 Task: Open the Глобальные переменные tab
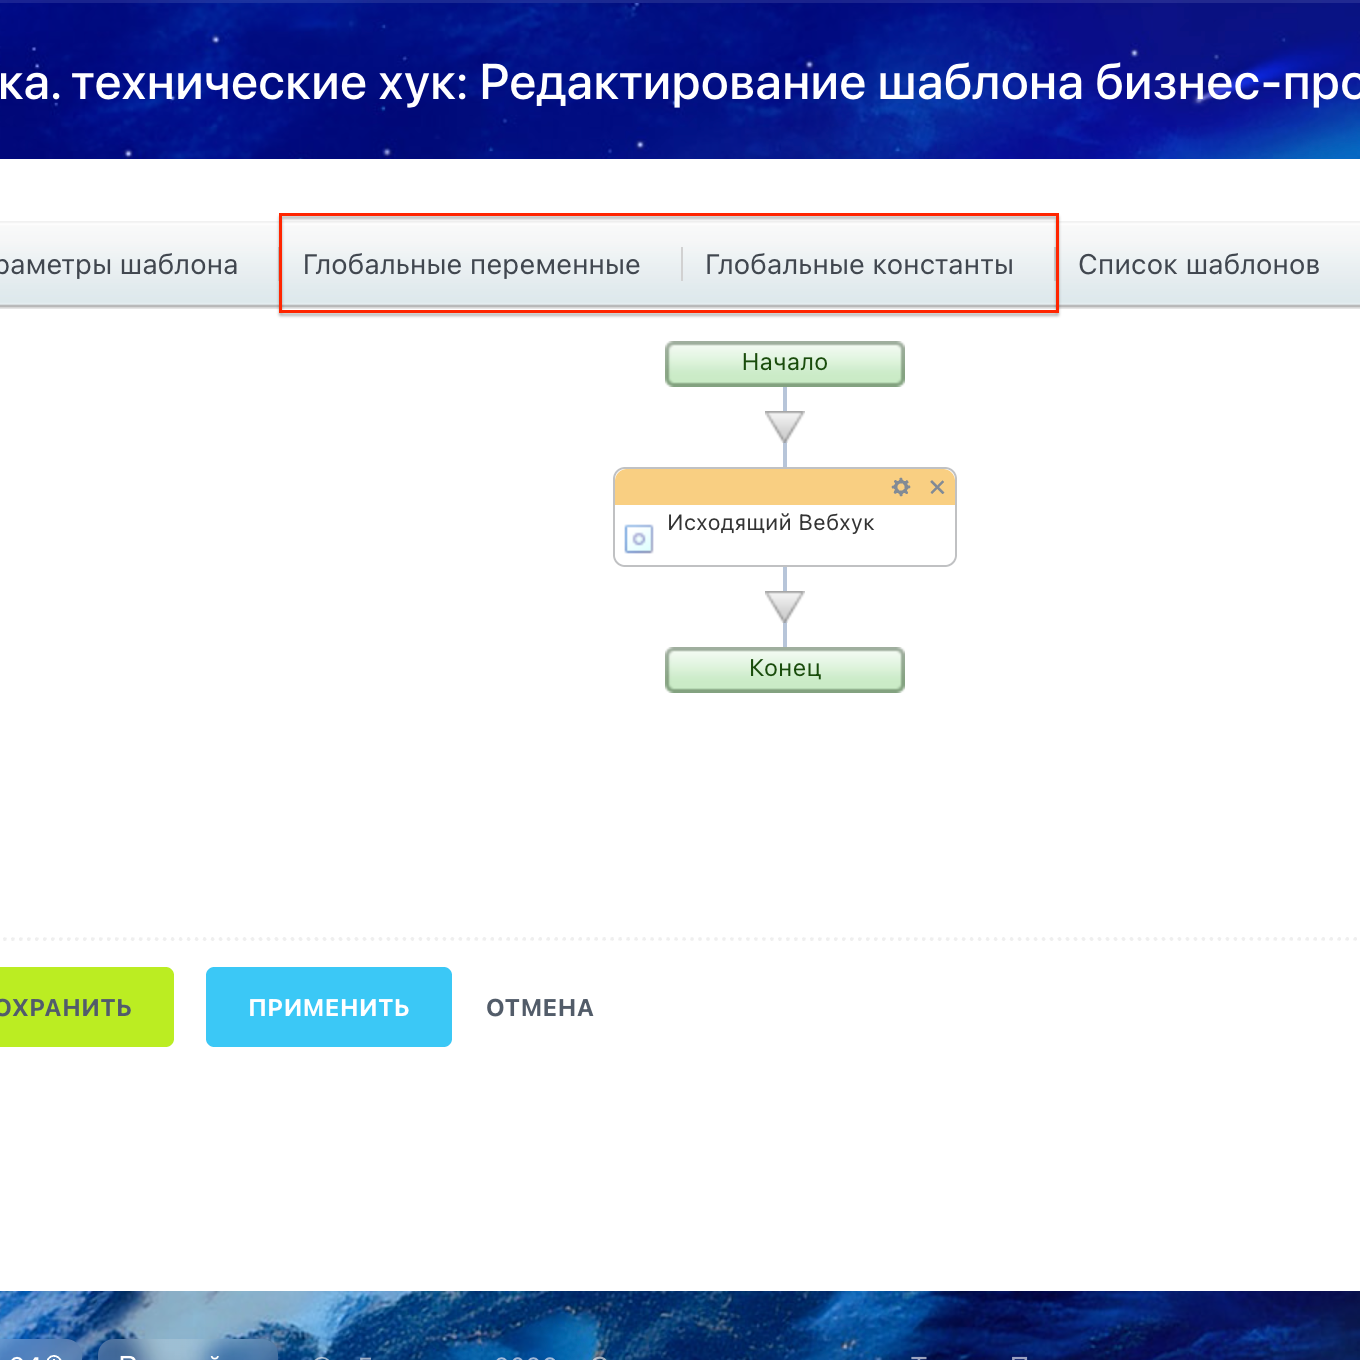[x=471, y=264]
